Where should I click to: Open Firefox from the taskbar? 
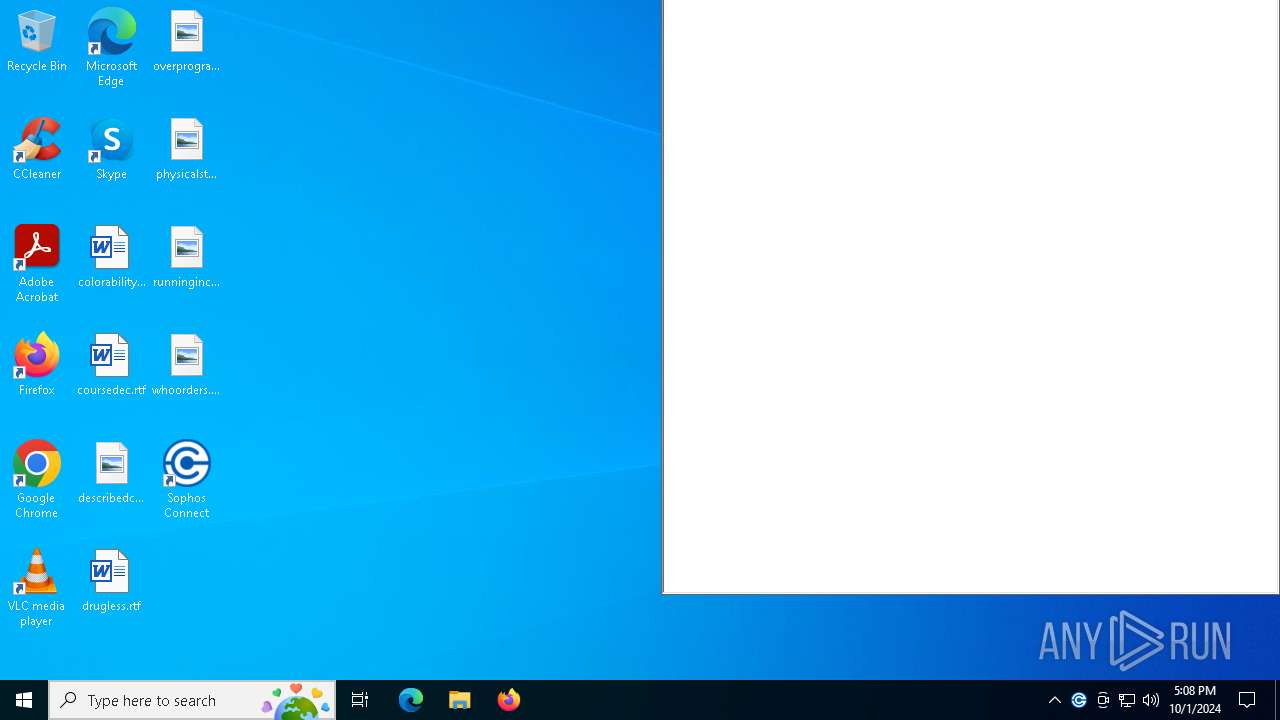(x=509, y=700)
